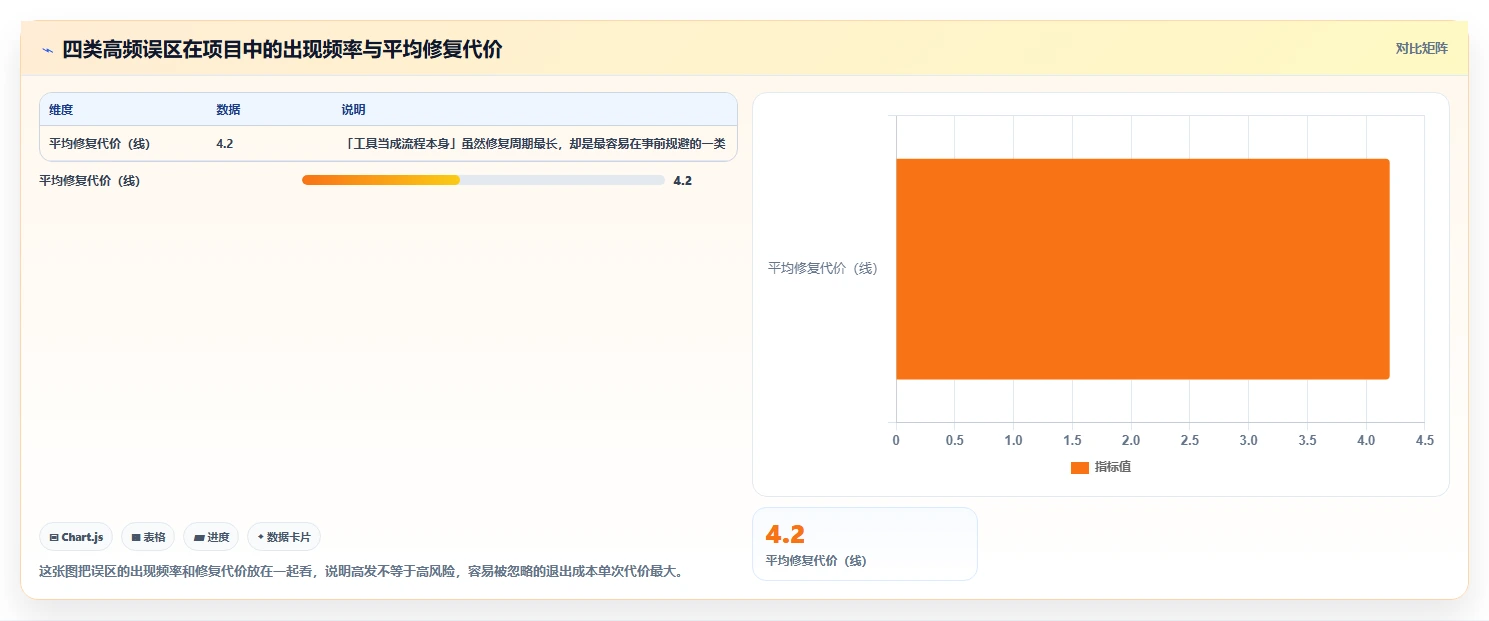Toggle the 指标值 legend swatch
This screenshot has width=1489, height=621.
point(1080,467)
